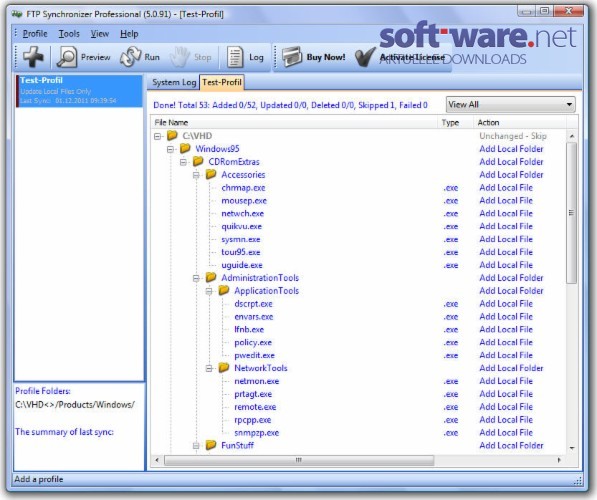Collapse the C:\VHD root node
This screenshot has width=597, height=500.
tap(157, 136)
